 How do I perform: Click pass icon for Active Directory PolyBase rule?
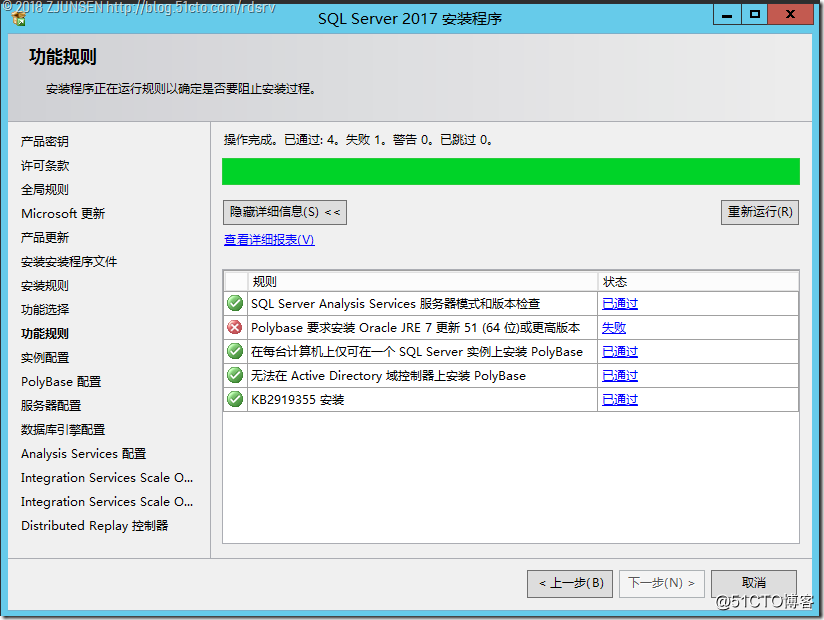click(235, 375)
